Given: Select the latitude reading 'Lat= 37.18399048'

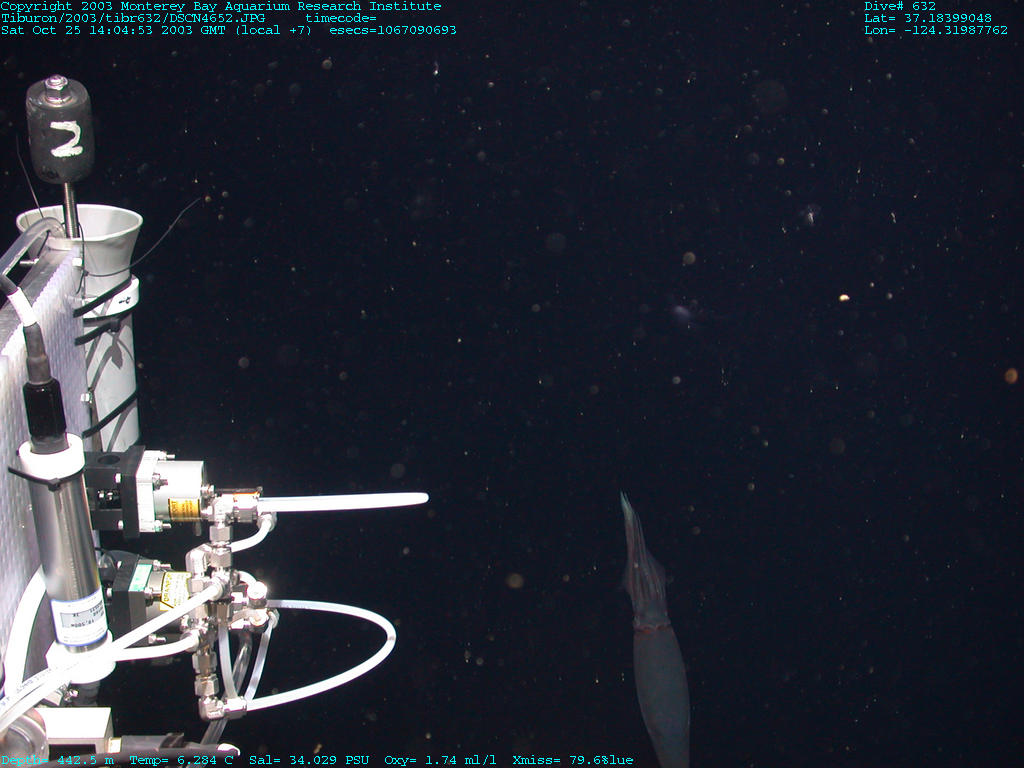Looking at the screenshot, I should click(928, 18).
